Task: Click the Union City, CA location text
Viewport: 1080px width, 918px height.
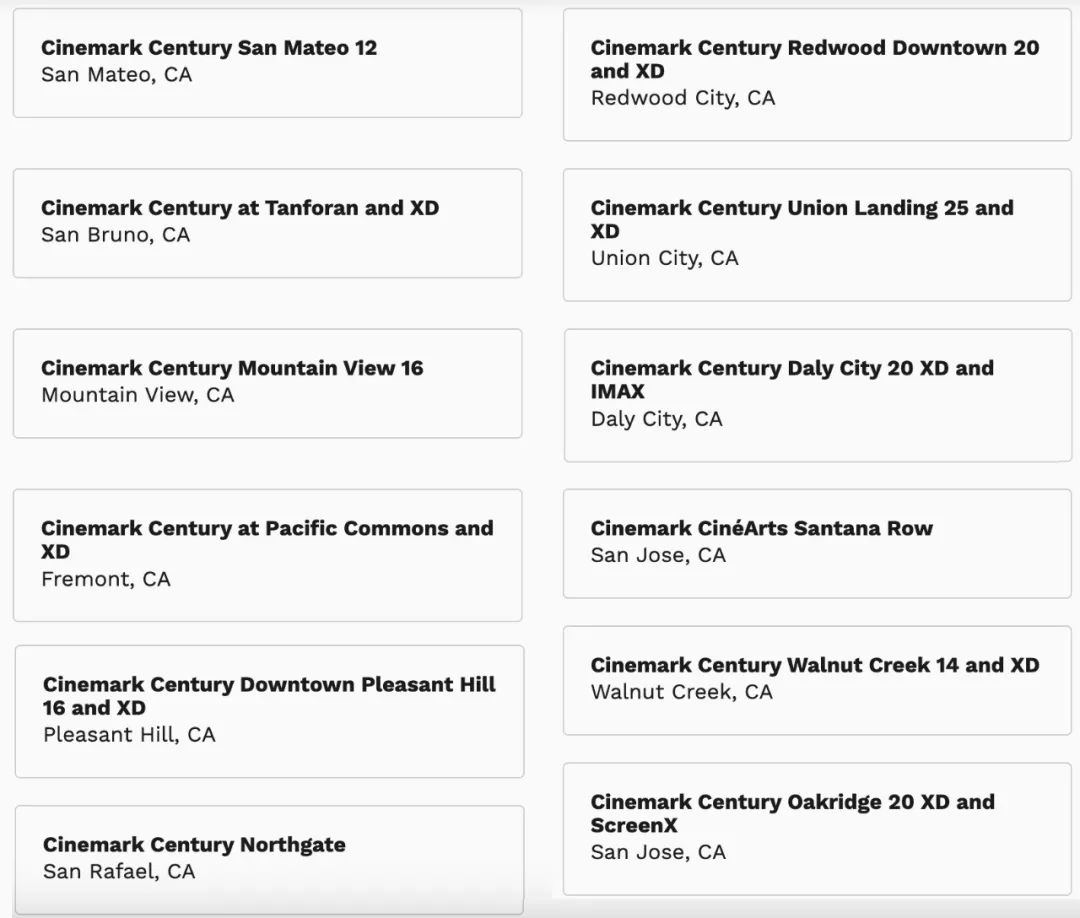Action: 664,258
